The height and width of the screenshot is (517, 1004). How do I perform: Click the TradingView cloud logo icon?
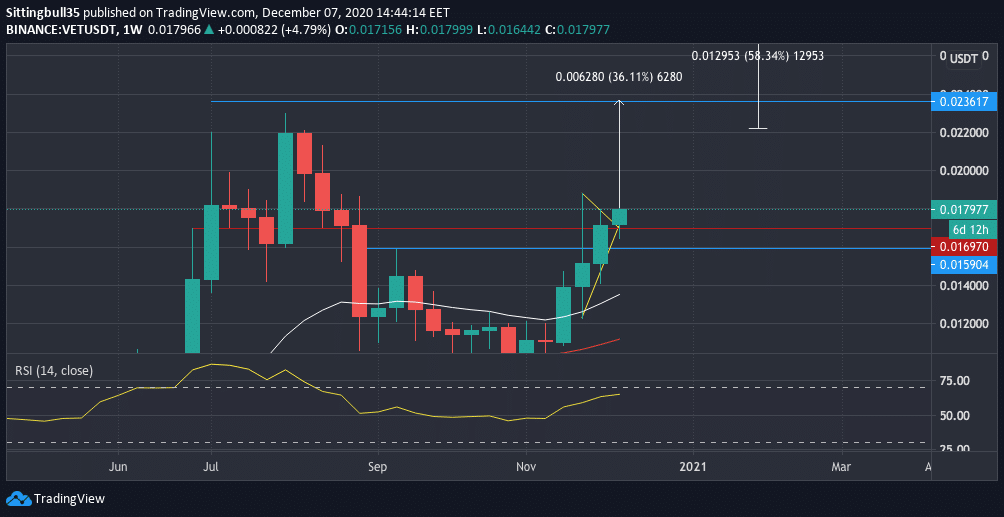pyautogui.click(x=18, y=498)
